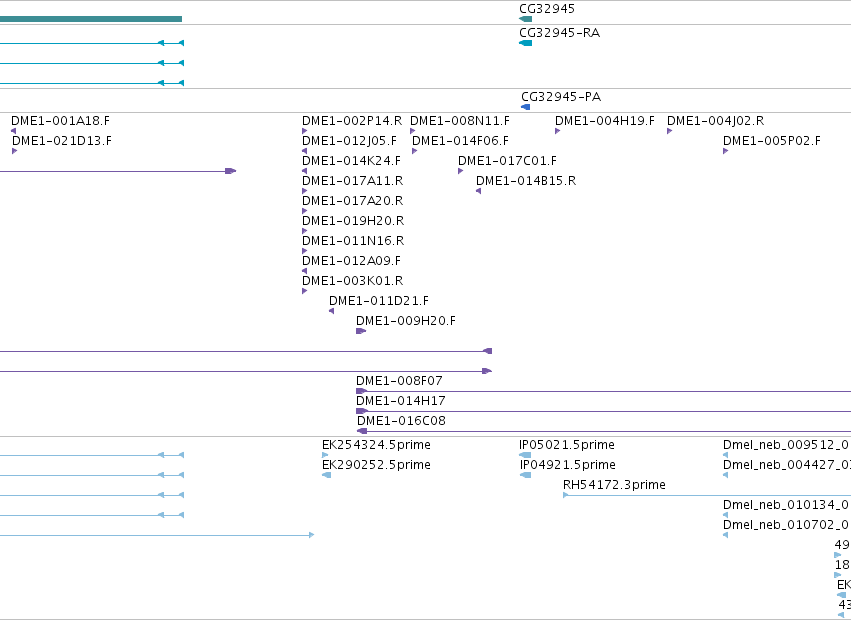Image resolution: width=851 pixels, height=620 pixels.
Task: Click the arrow glyph beneath DME1-016C08
Action: coord(361,432)
